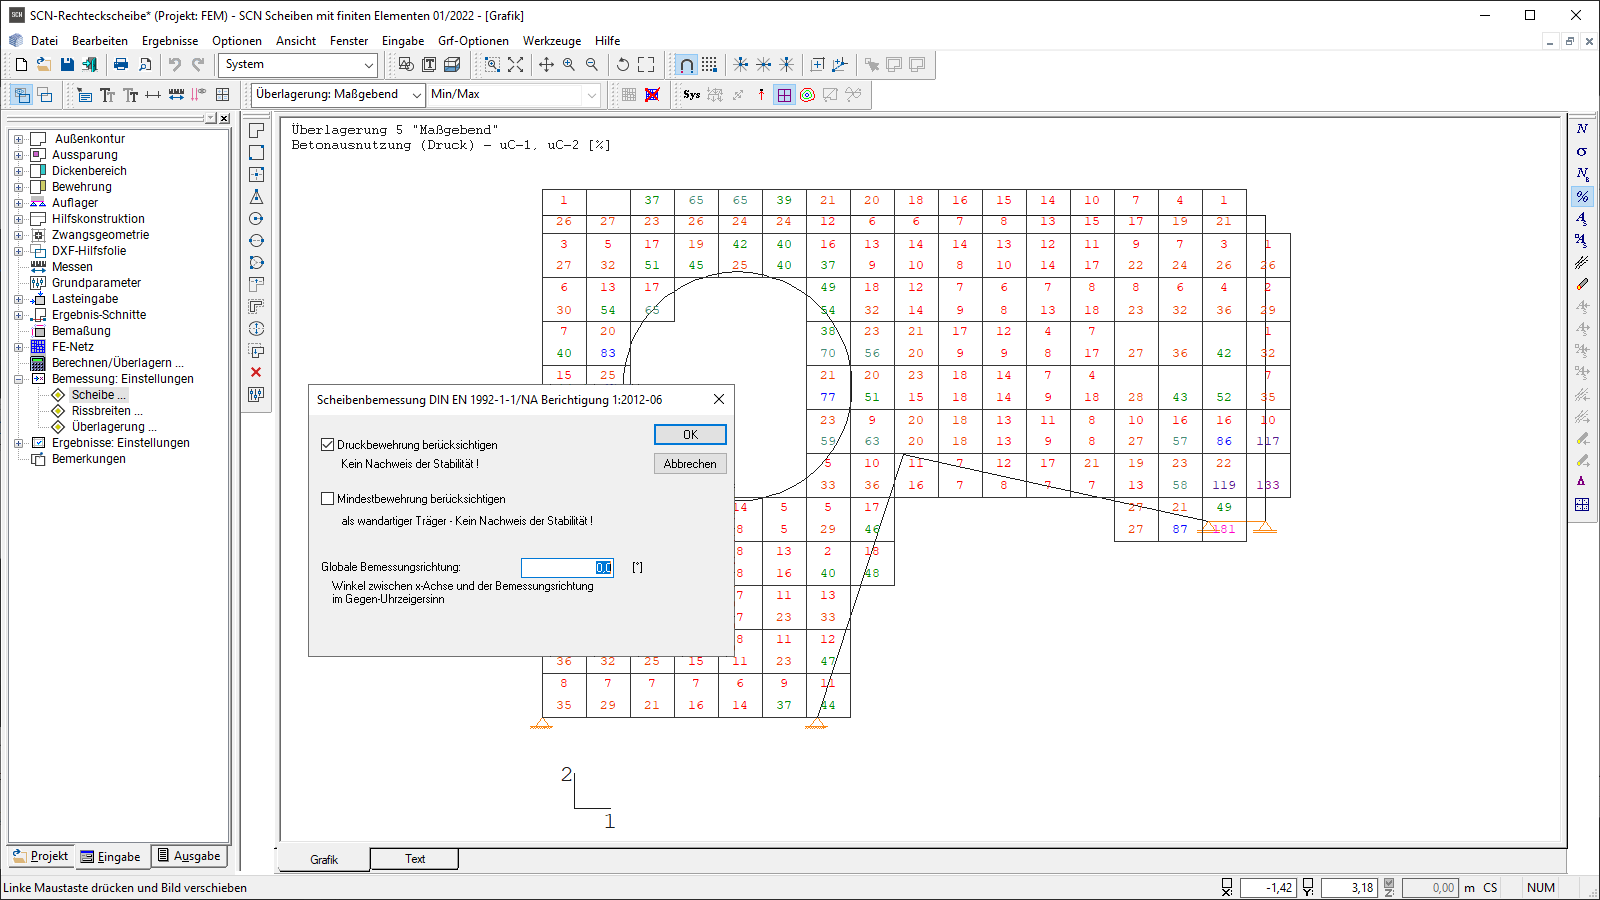This screenshot has width=1600, height=900.
Task: Switch to the Text tab
Action: pyautogui.click(x=415, y=859)
